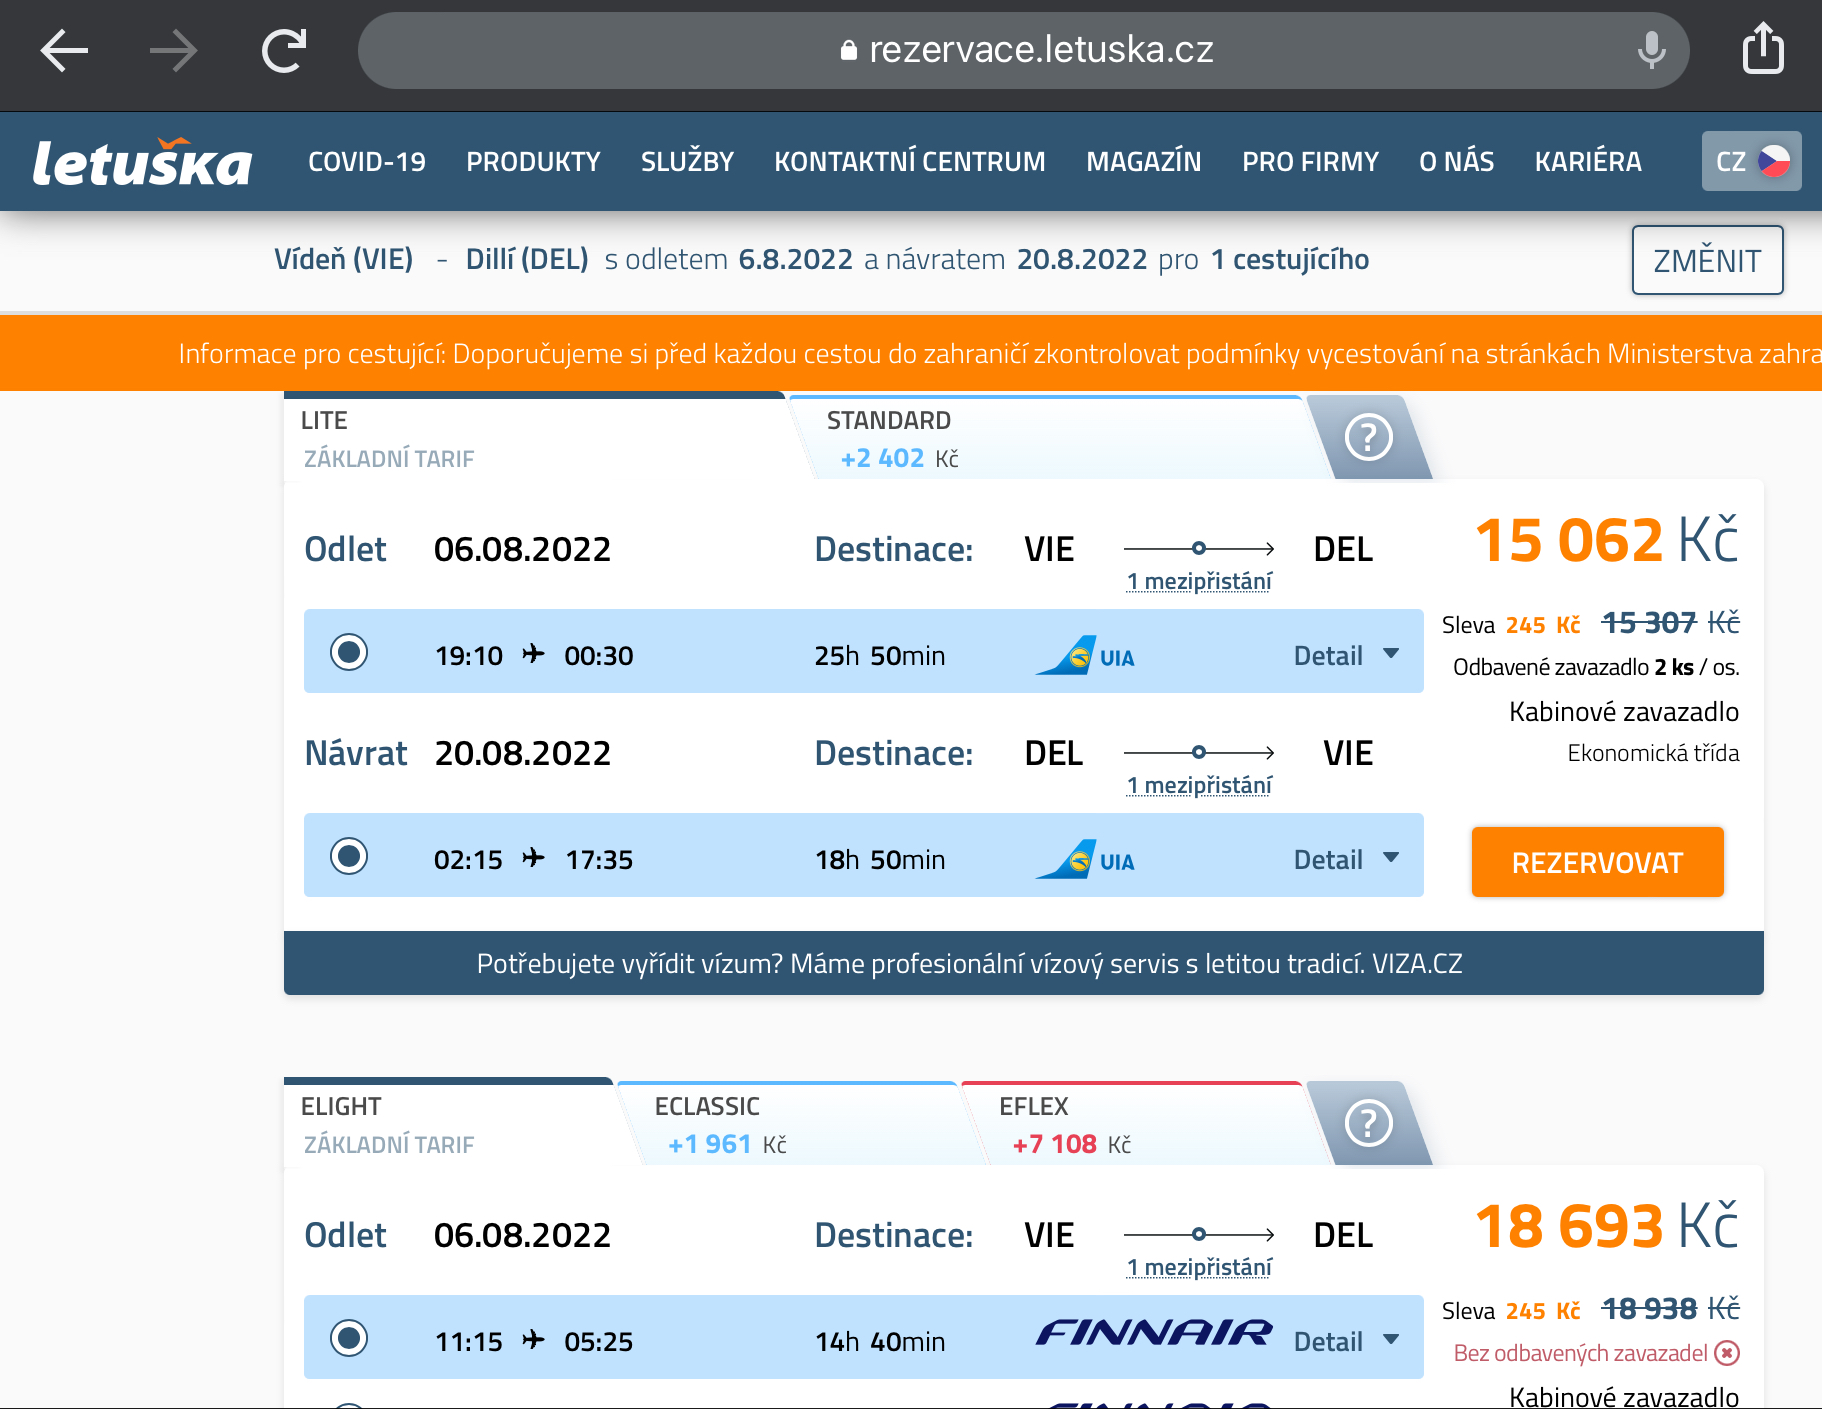The image size is (1822, 1409).
Task: Click the return date 20.8.2022 in summary
Action: pyautogui.click(x=1082, y=259)
